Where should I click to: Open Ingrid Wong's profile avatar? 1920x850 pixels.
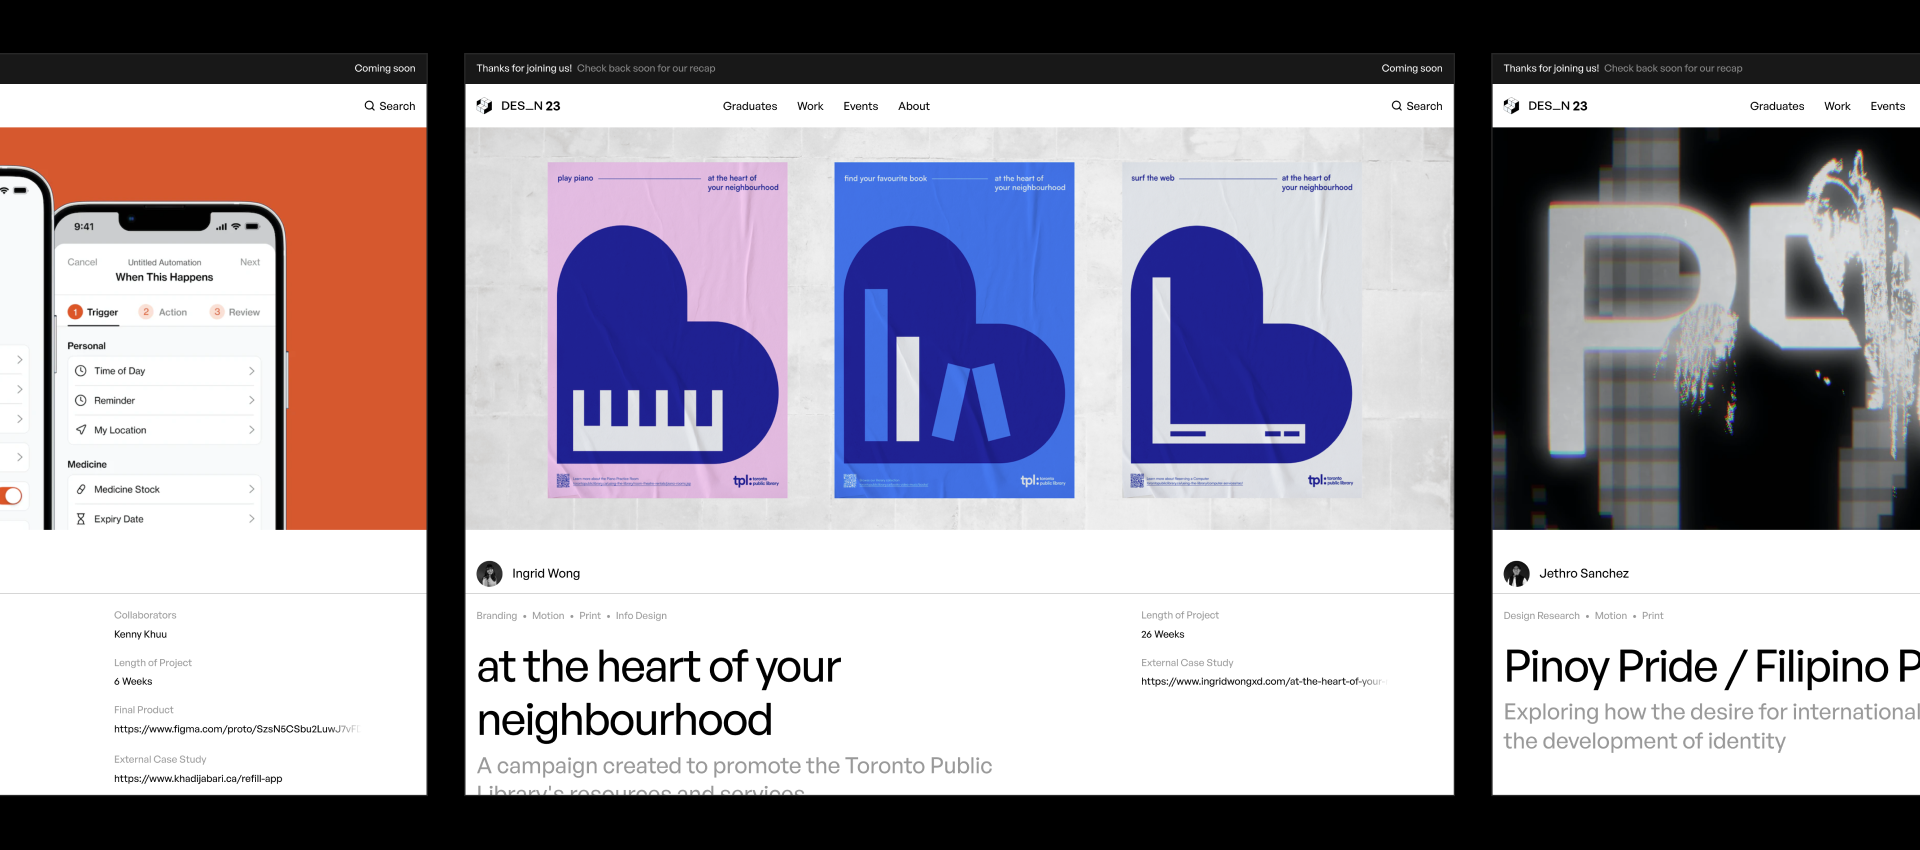[x=489, y=573]
